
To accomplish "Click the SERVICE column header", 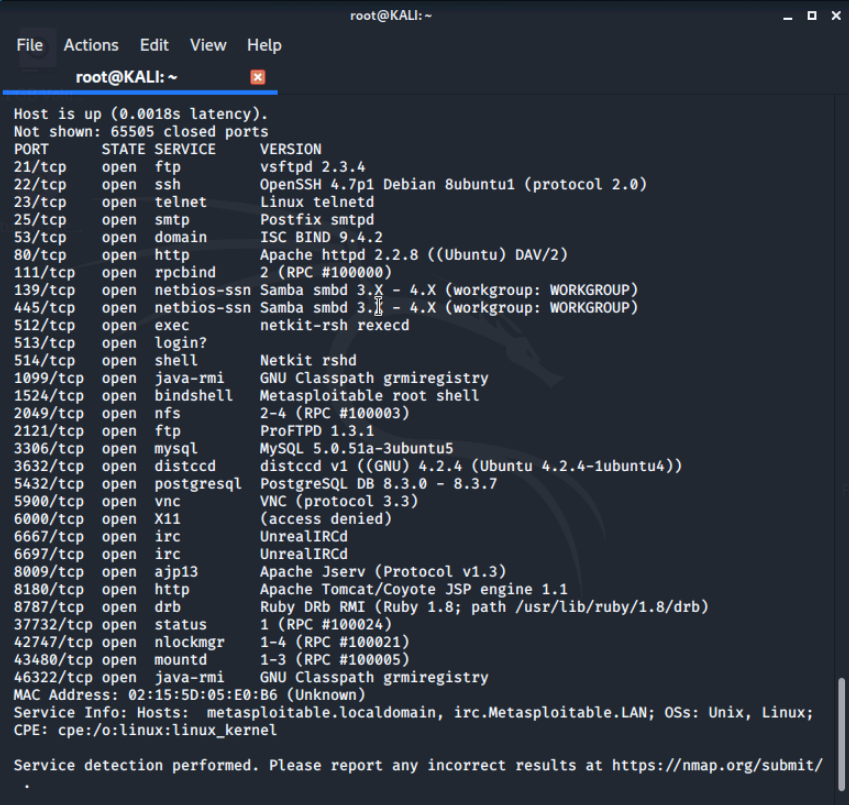I will (185, 149).
